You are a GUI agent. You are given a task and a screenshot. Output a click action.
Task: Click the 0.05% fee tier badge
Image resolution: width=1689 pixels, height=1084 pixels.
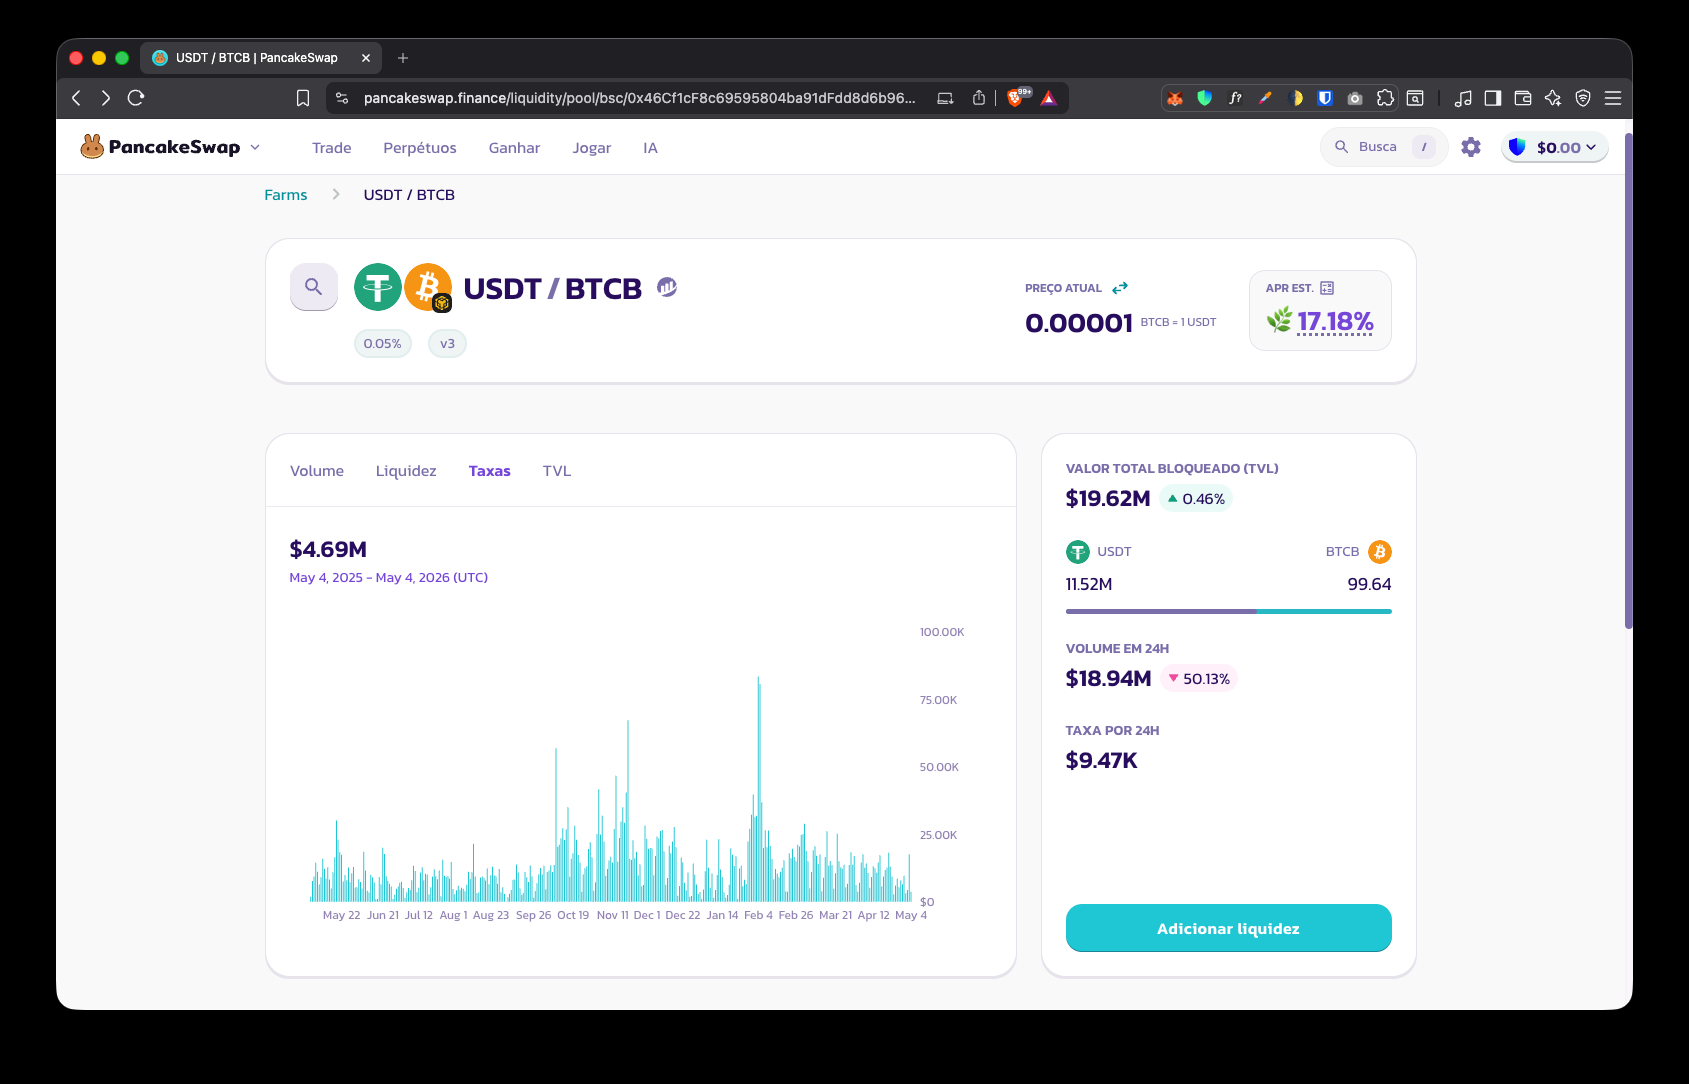383,343
